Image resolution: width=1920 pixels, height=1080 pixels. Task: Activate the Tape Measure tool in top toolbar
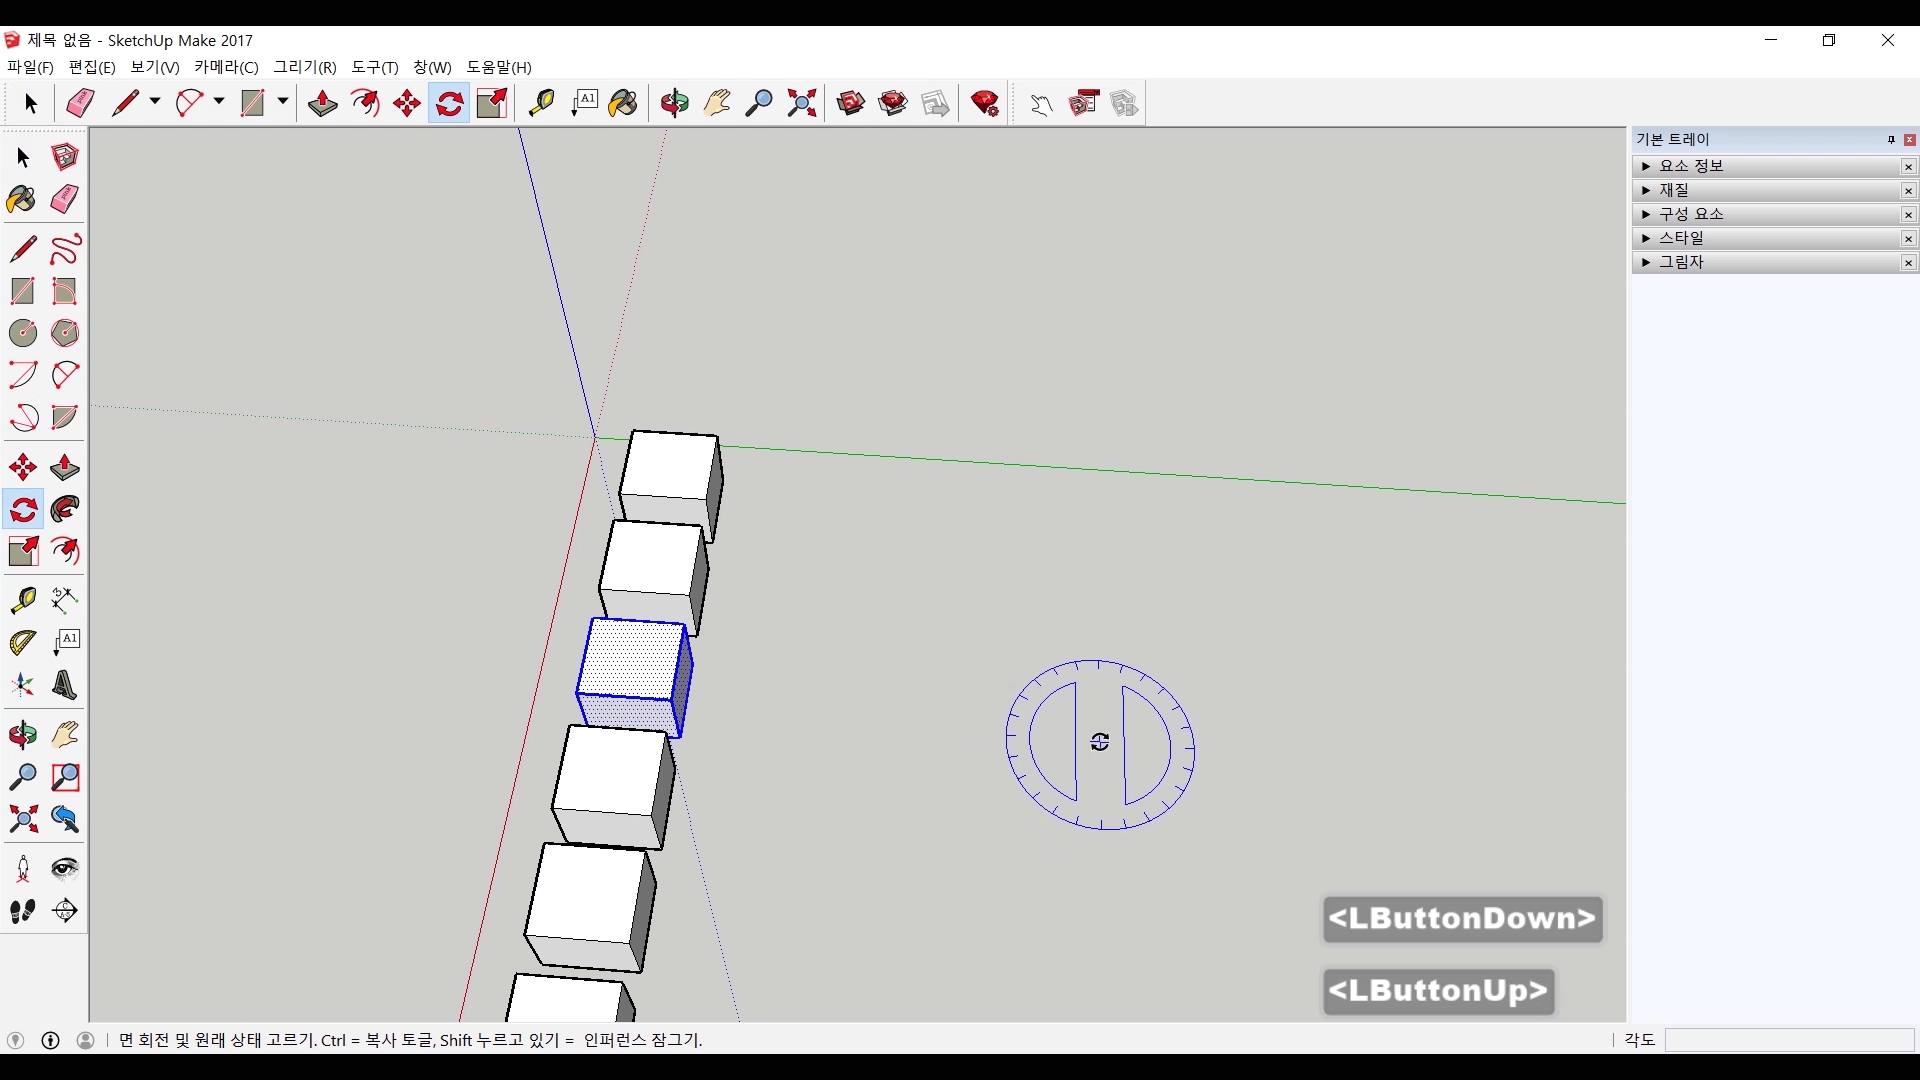541,103
